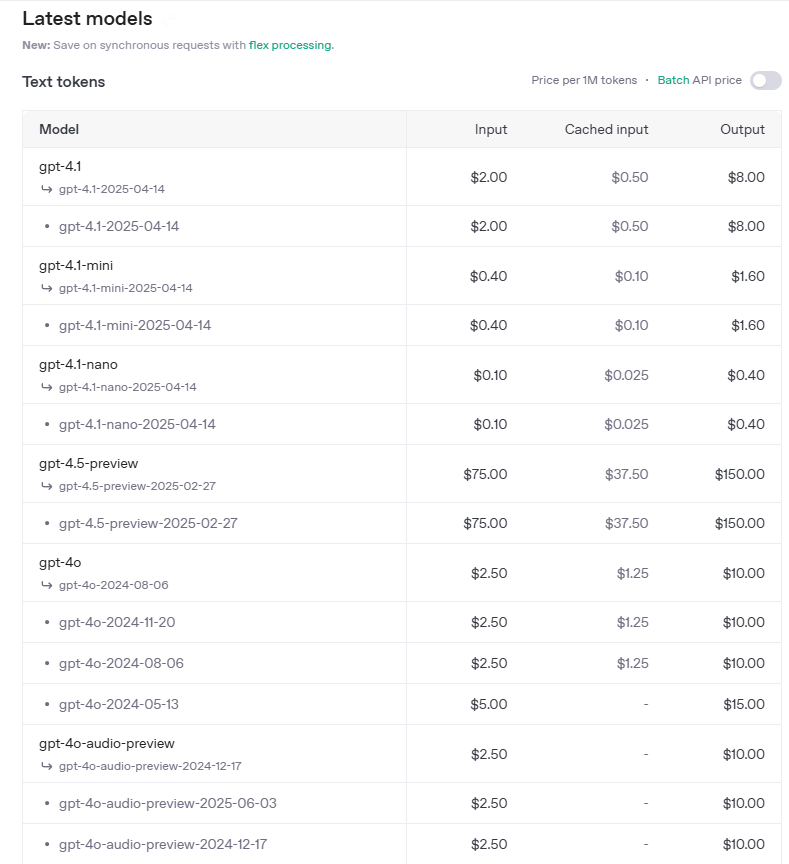Click the alias arrow icon under gpt-4.1-nano

[x=47, y=387]
